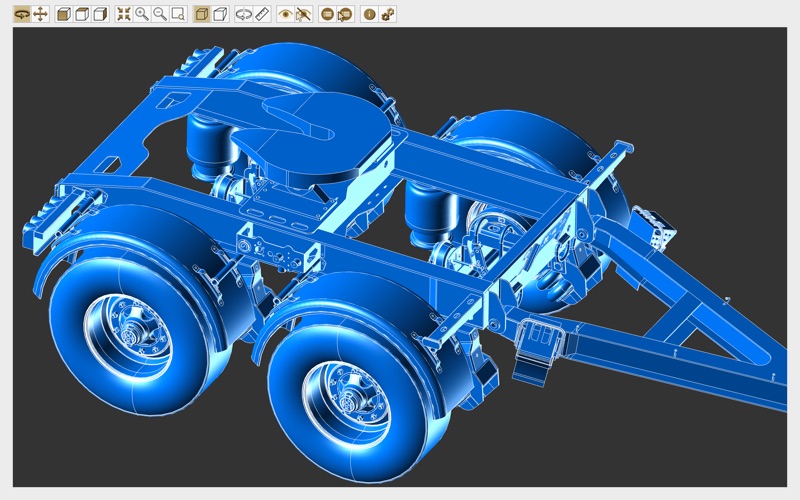The width and height of the screenshot is (800, 500).
Task: Open the settings gears icon
Action: (x=388, y=14)
